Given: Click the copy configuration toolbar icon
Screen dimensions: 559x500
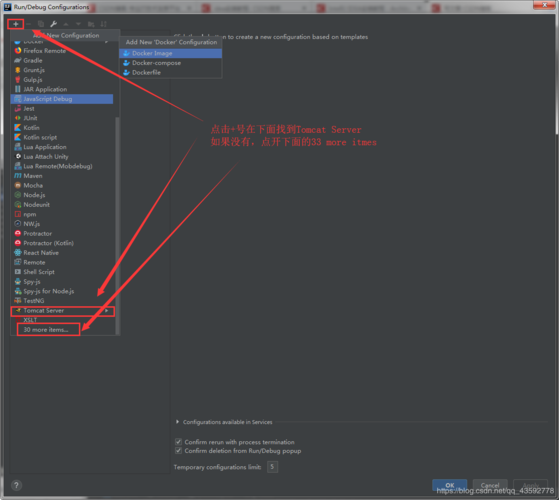Looking at the screenshot, I should coord(41,24).
